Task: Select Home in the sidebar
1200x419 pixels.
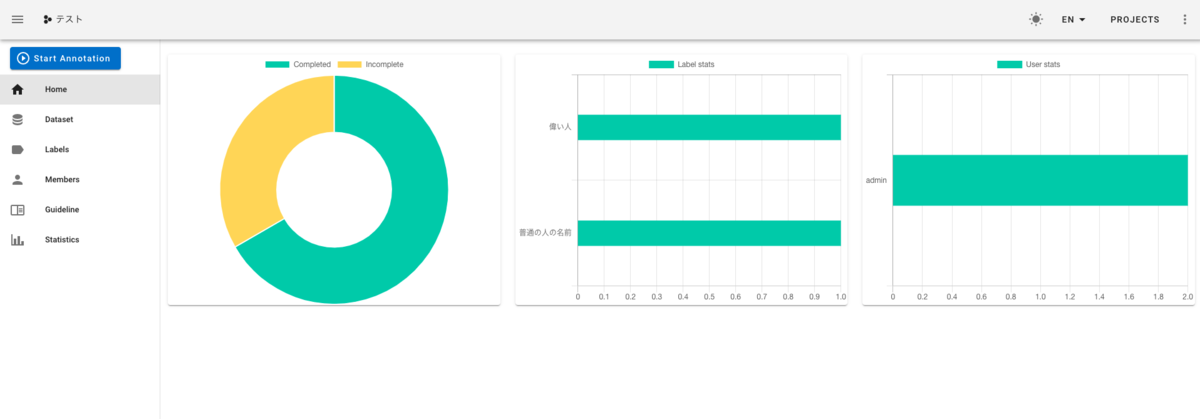Action: (80, 89)
